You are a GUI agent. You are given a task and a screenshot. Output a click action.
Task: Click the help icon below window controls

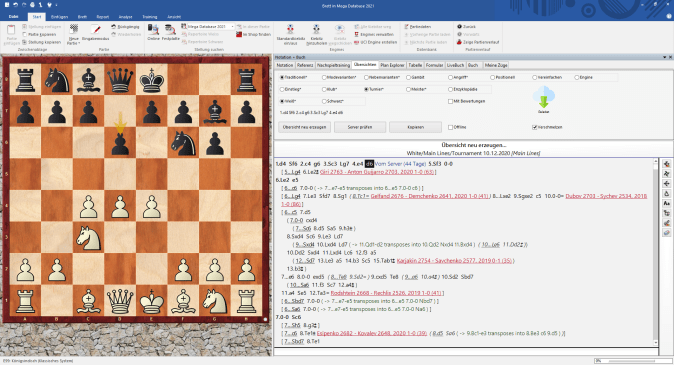[669, 16]
